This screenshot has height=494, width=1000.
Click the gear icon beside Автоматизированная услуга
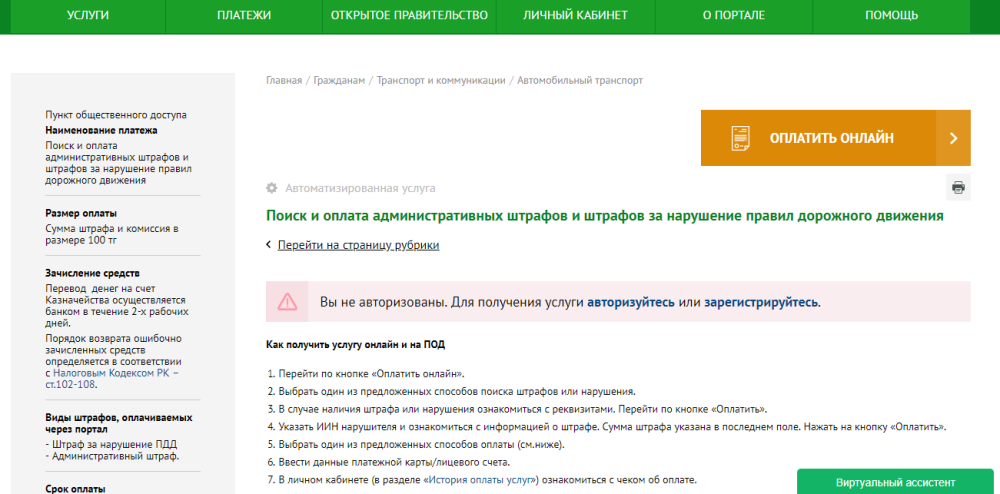point(271,188)
